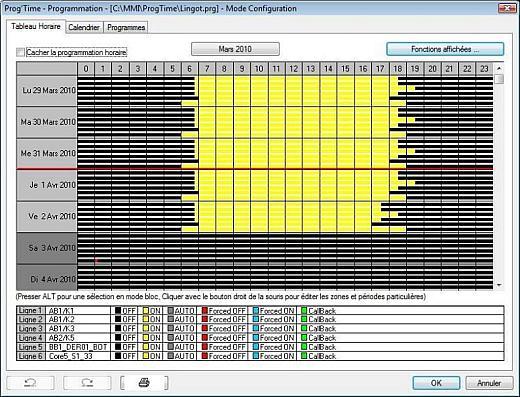The height and width of the screenshot is (397, 520).
Task: Select the Ma 30 Mars 2010 row header
Action: pos(47,122)
